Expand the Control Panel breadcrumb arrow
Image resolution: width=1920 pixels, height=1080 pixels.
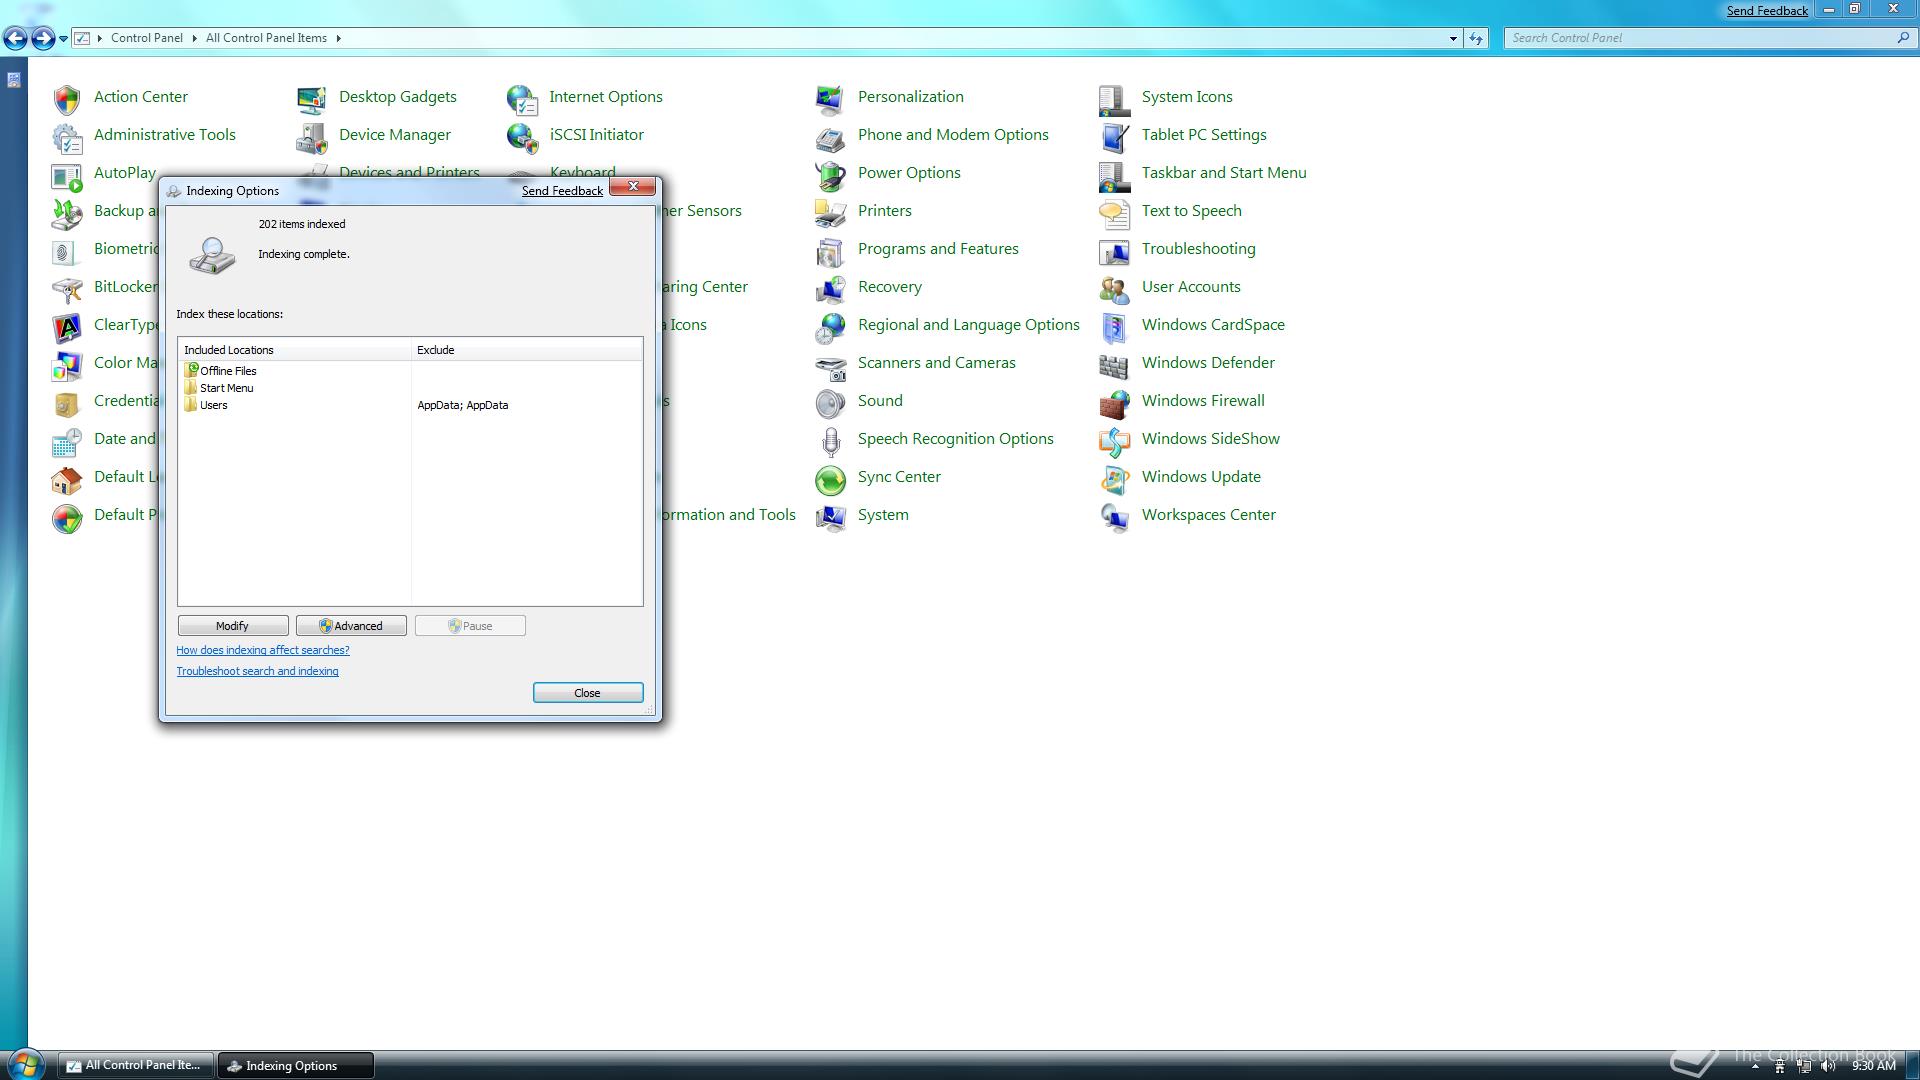click(194, 38)
